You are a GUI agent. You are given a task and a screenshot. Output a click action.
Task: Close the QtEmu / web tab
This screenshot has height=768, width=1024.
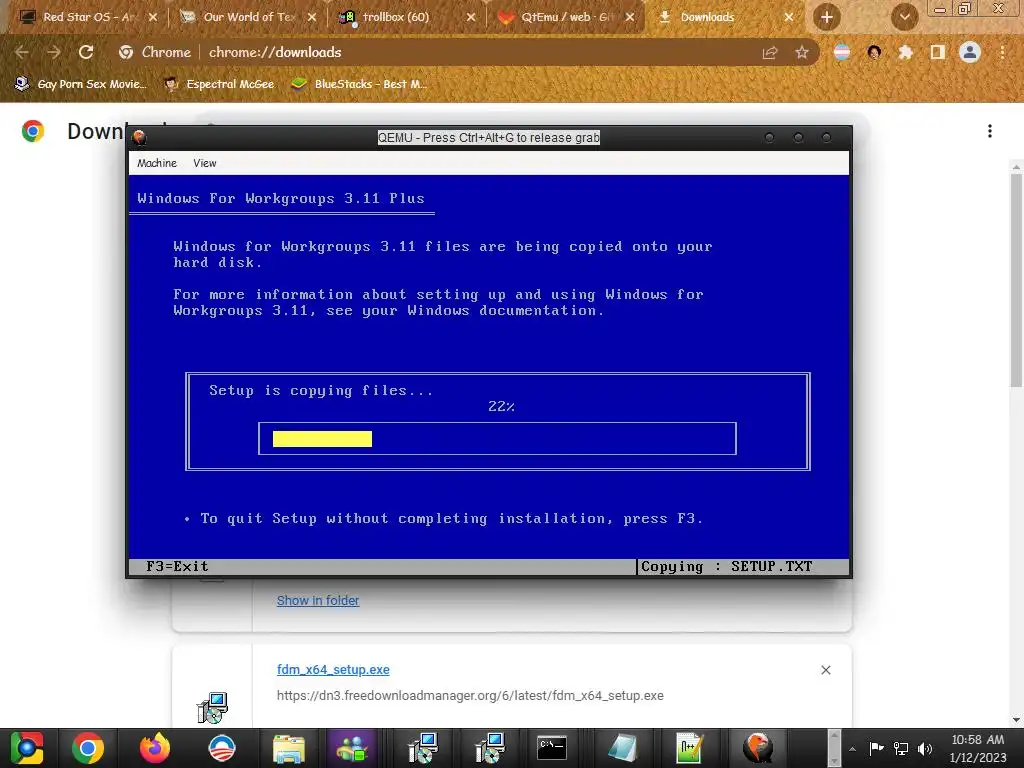point(630,17)
